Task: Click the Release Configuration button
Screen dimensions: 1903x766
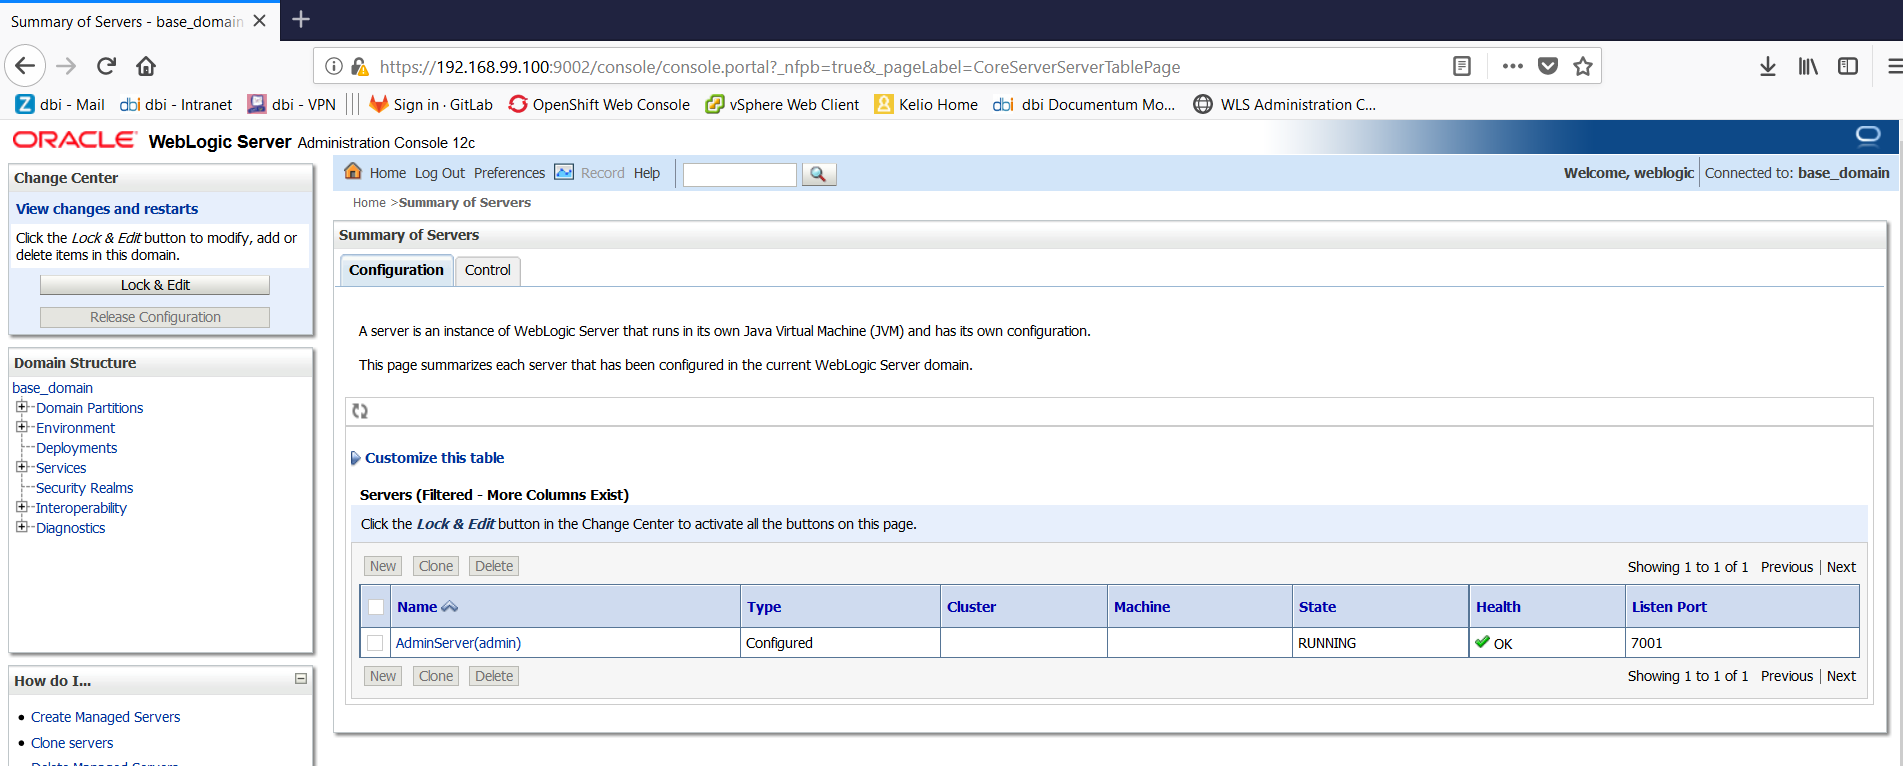Action: 155,317
